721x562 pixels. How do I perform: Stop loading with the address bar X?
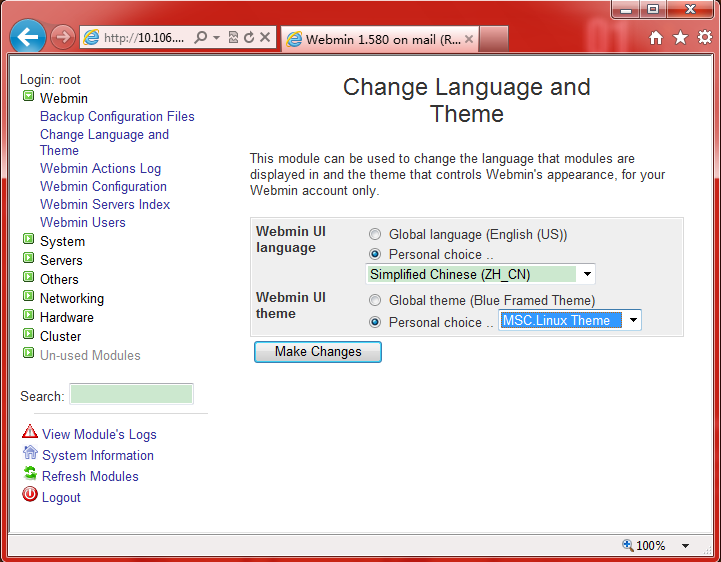265,37
